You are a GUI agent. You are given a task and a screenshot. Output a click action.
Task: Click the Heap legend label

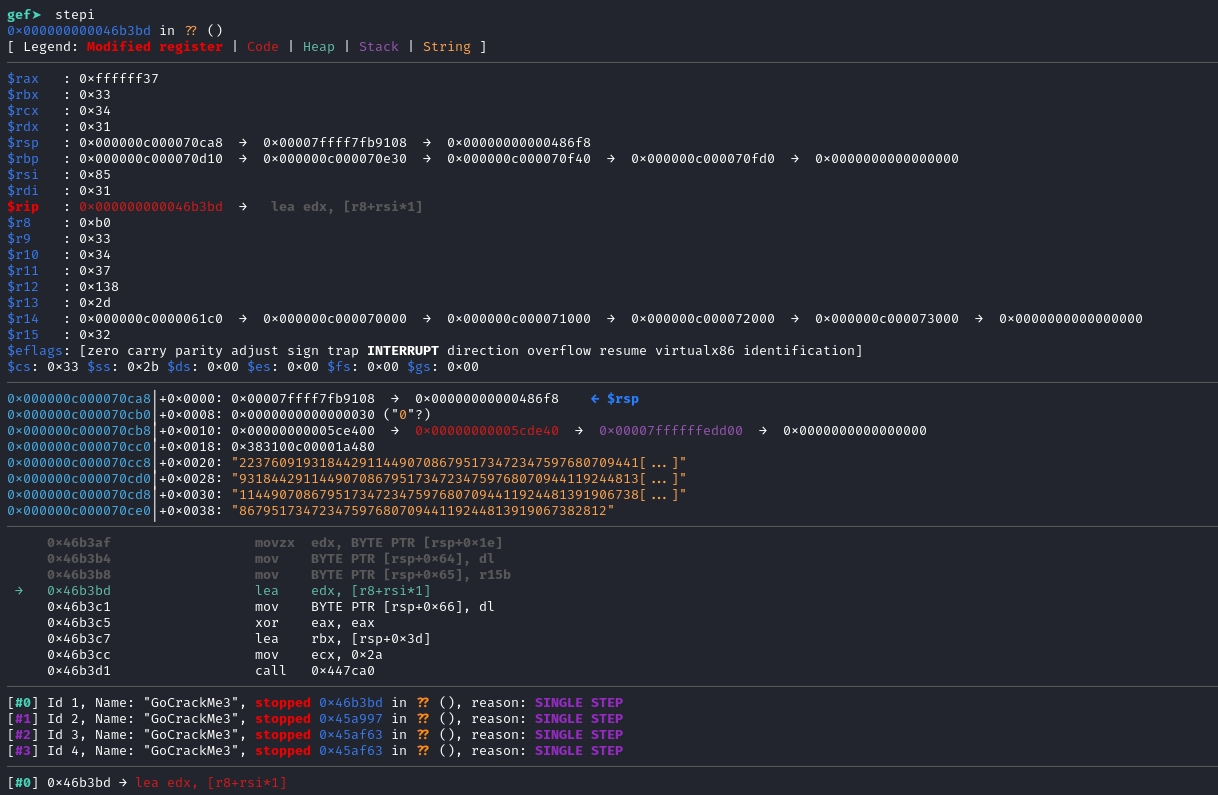[x=319, y=47]
